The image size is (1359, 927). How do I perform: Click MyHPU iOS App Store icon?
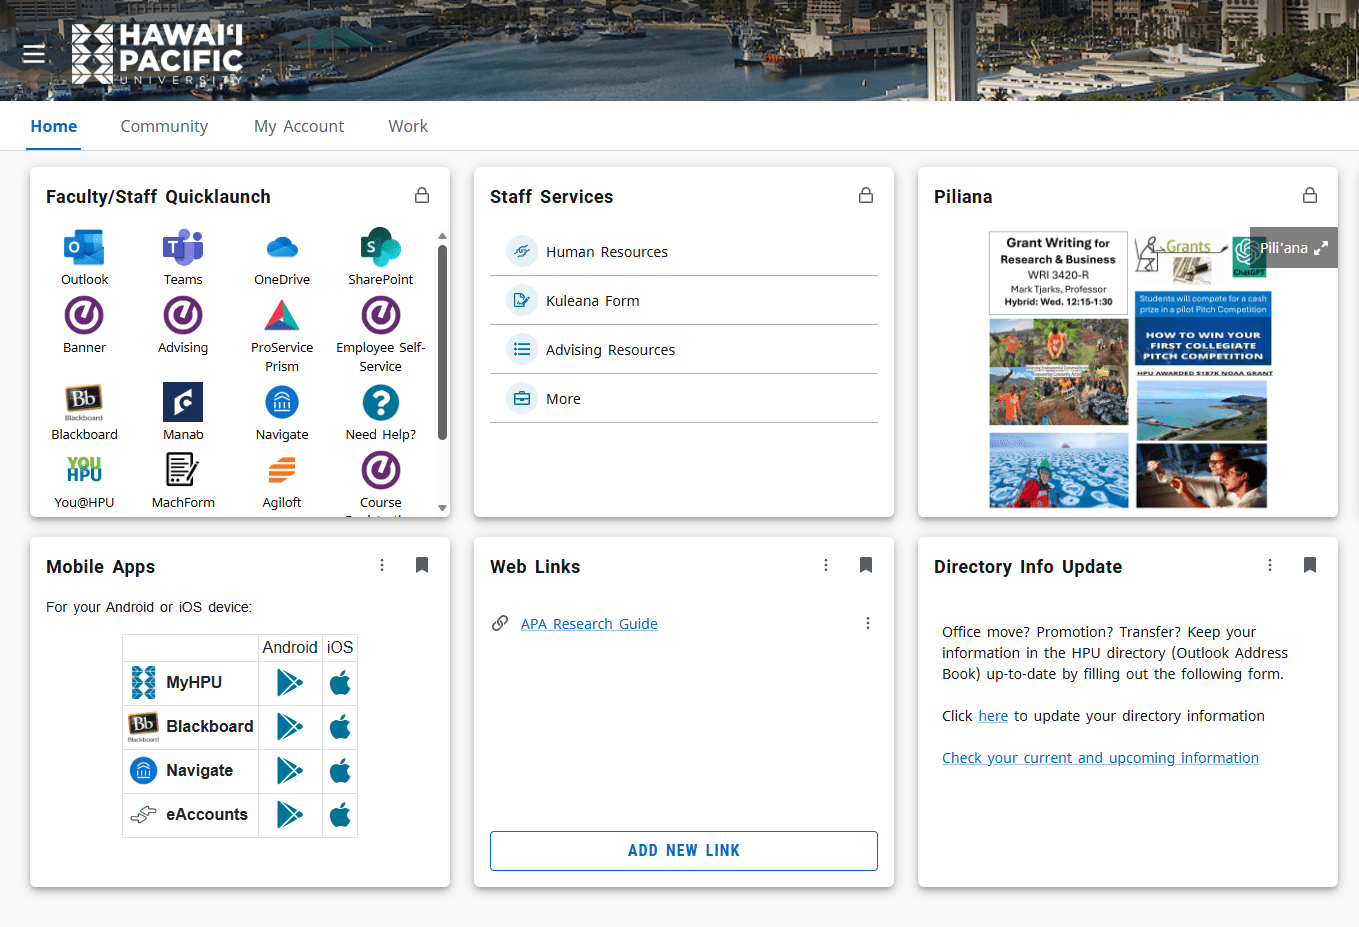[x=340, y=683]
